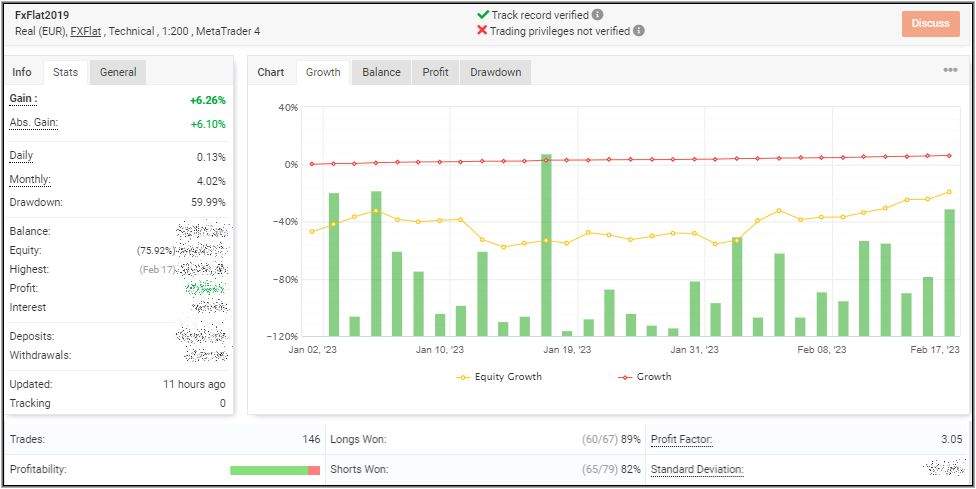Open the chart three-dot options menu
The width and height of the screenshot is (976, 489).
[950, 70]
